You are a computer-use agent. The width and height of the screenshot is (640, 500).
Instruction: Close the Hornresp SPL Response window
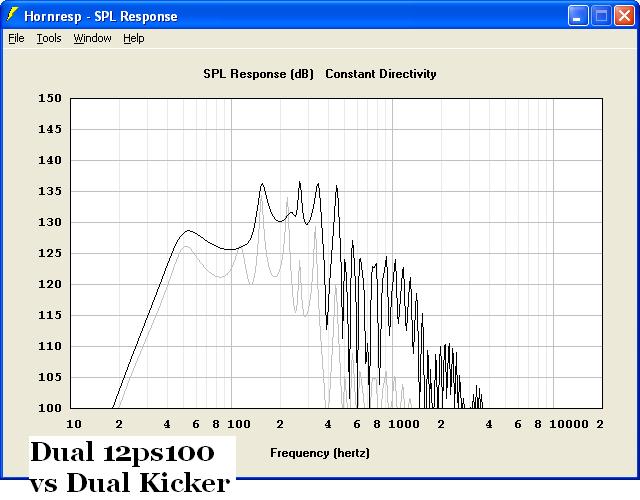[624, 16]
